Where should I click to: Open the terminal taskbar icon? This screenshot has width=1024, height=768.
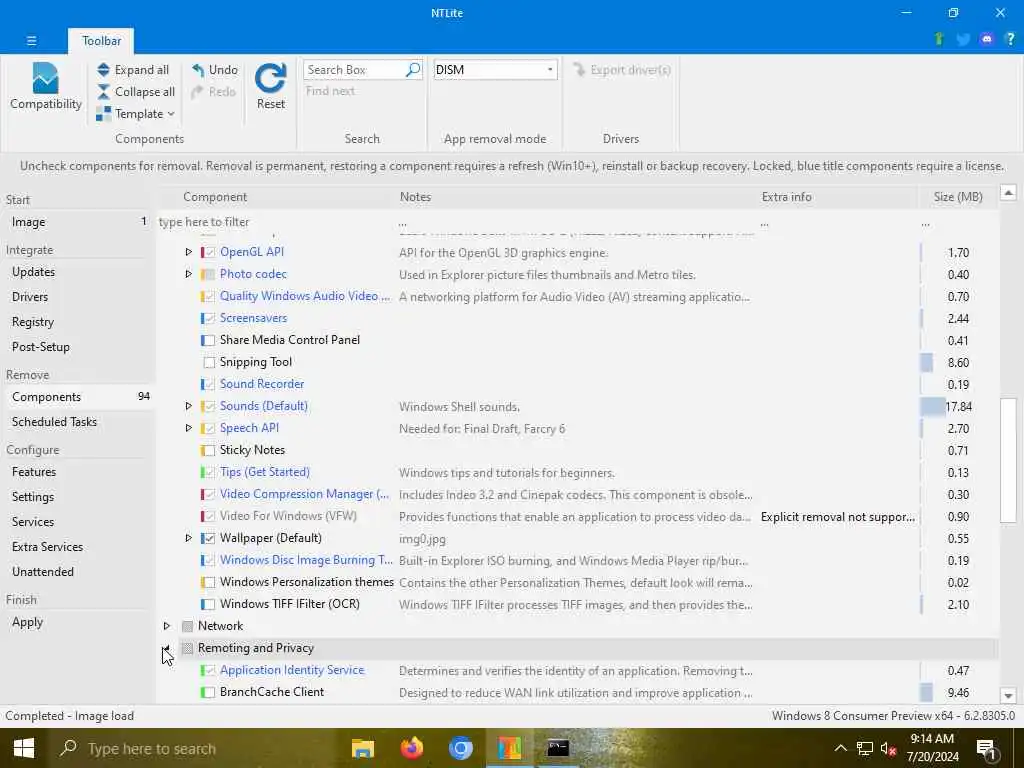coord(558,748)
